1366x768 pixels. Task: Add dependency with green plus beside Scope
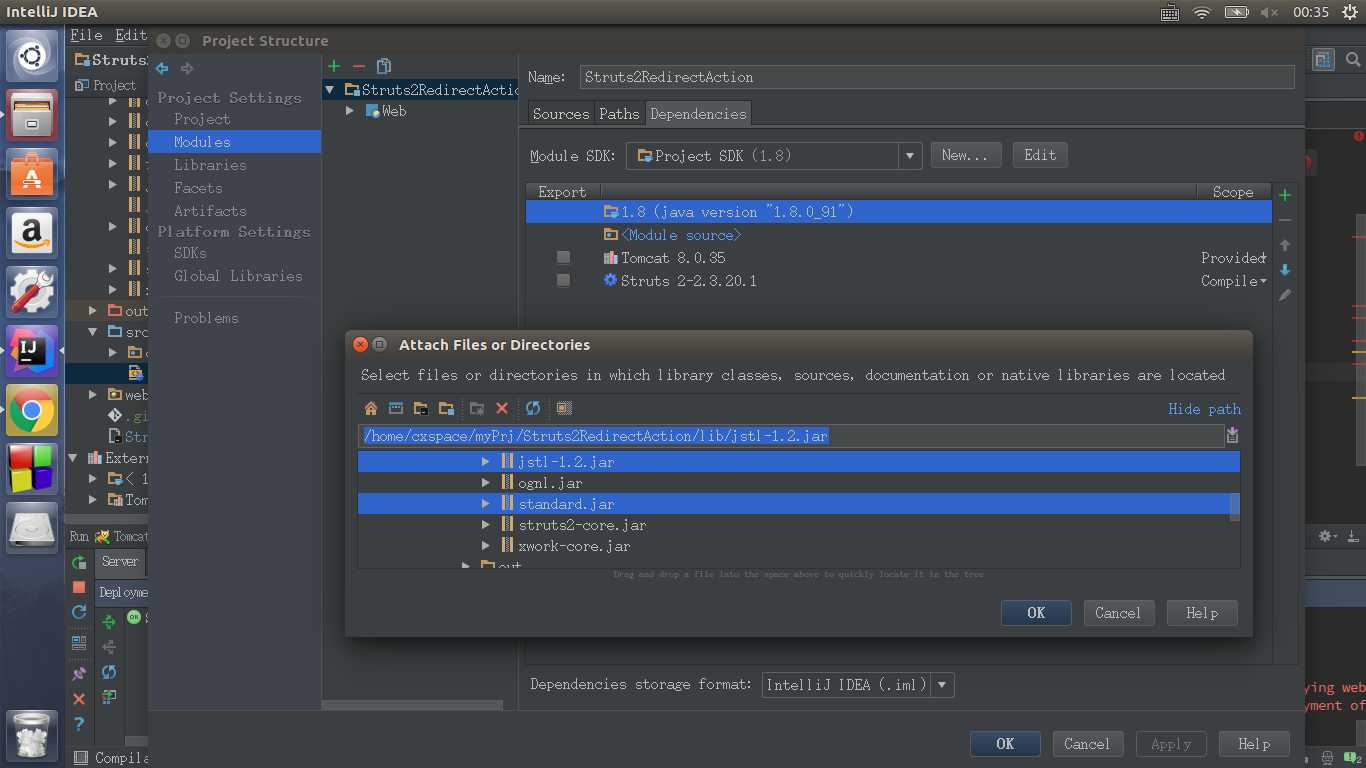[x=1285, y=195]
